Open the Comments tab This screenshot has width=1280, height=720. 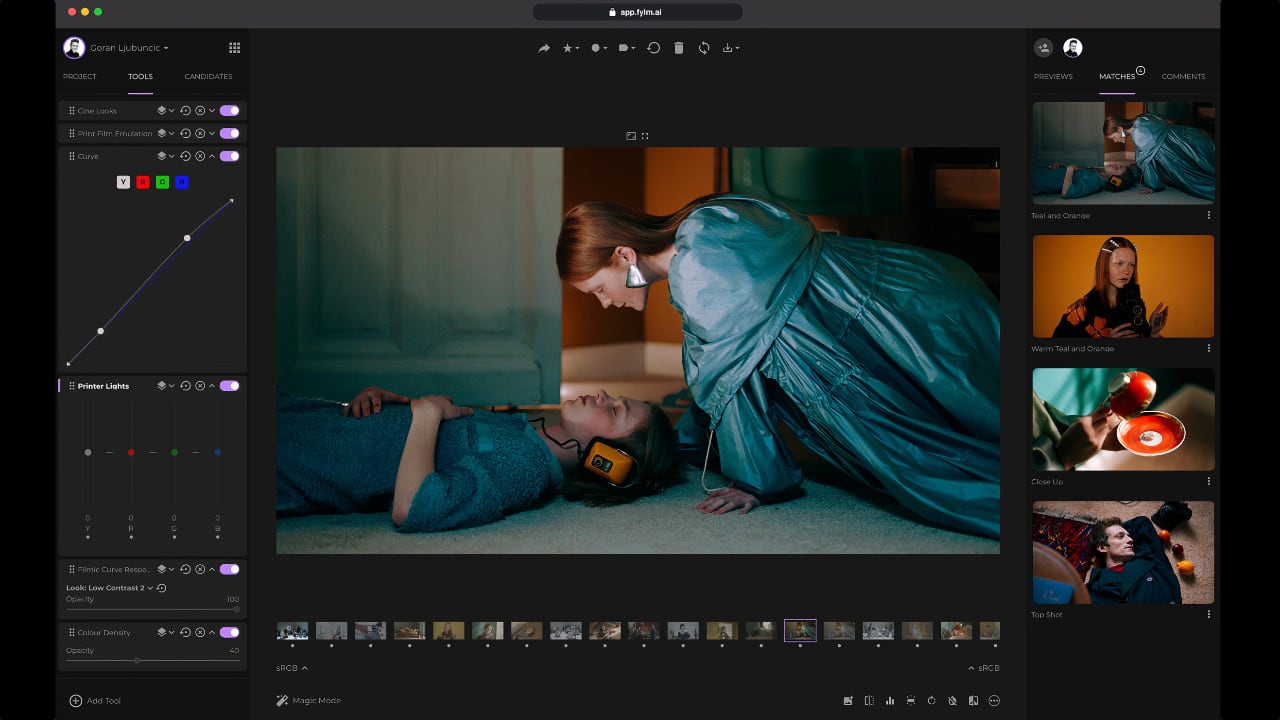1183,76
